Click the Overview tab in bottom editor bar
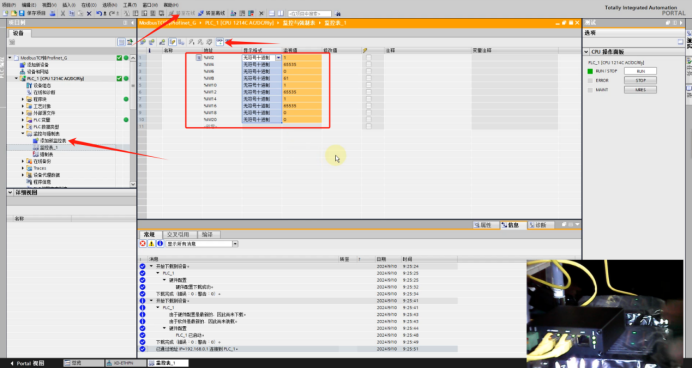The width and height of the screenshot is (692, 369). (x=84, y=363)
